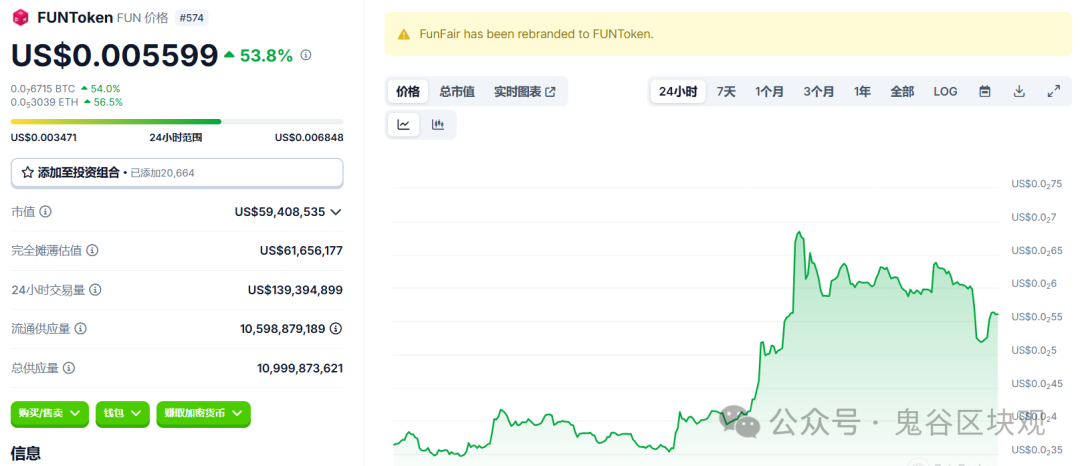This screenshot has height=466, width=1080.
Task: Click external link icon on 实时图表
Action: click(550, 92)
